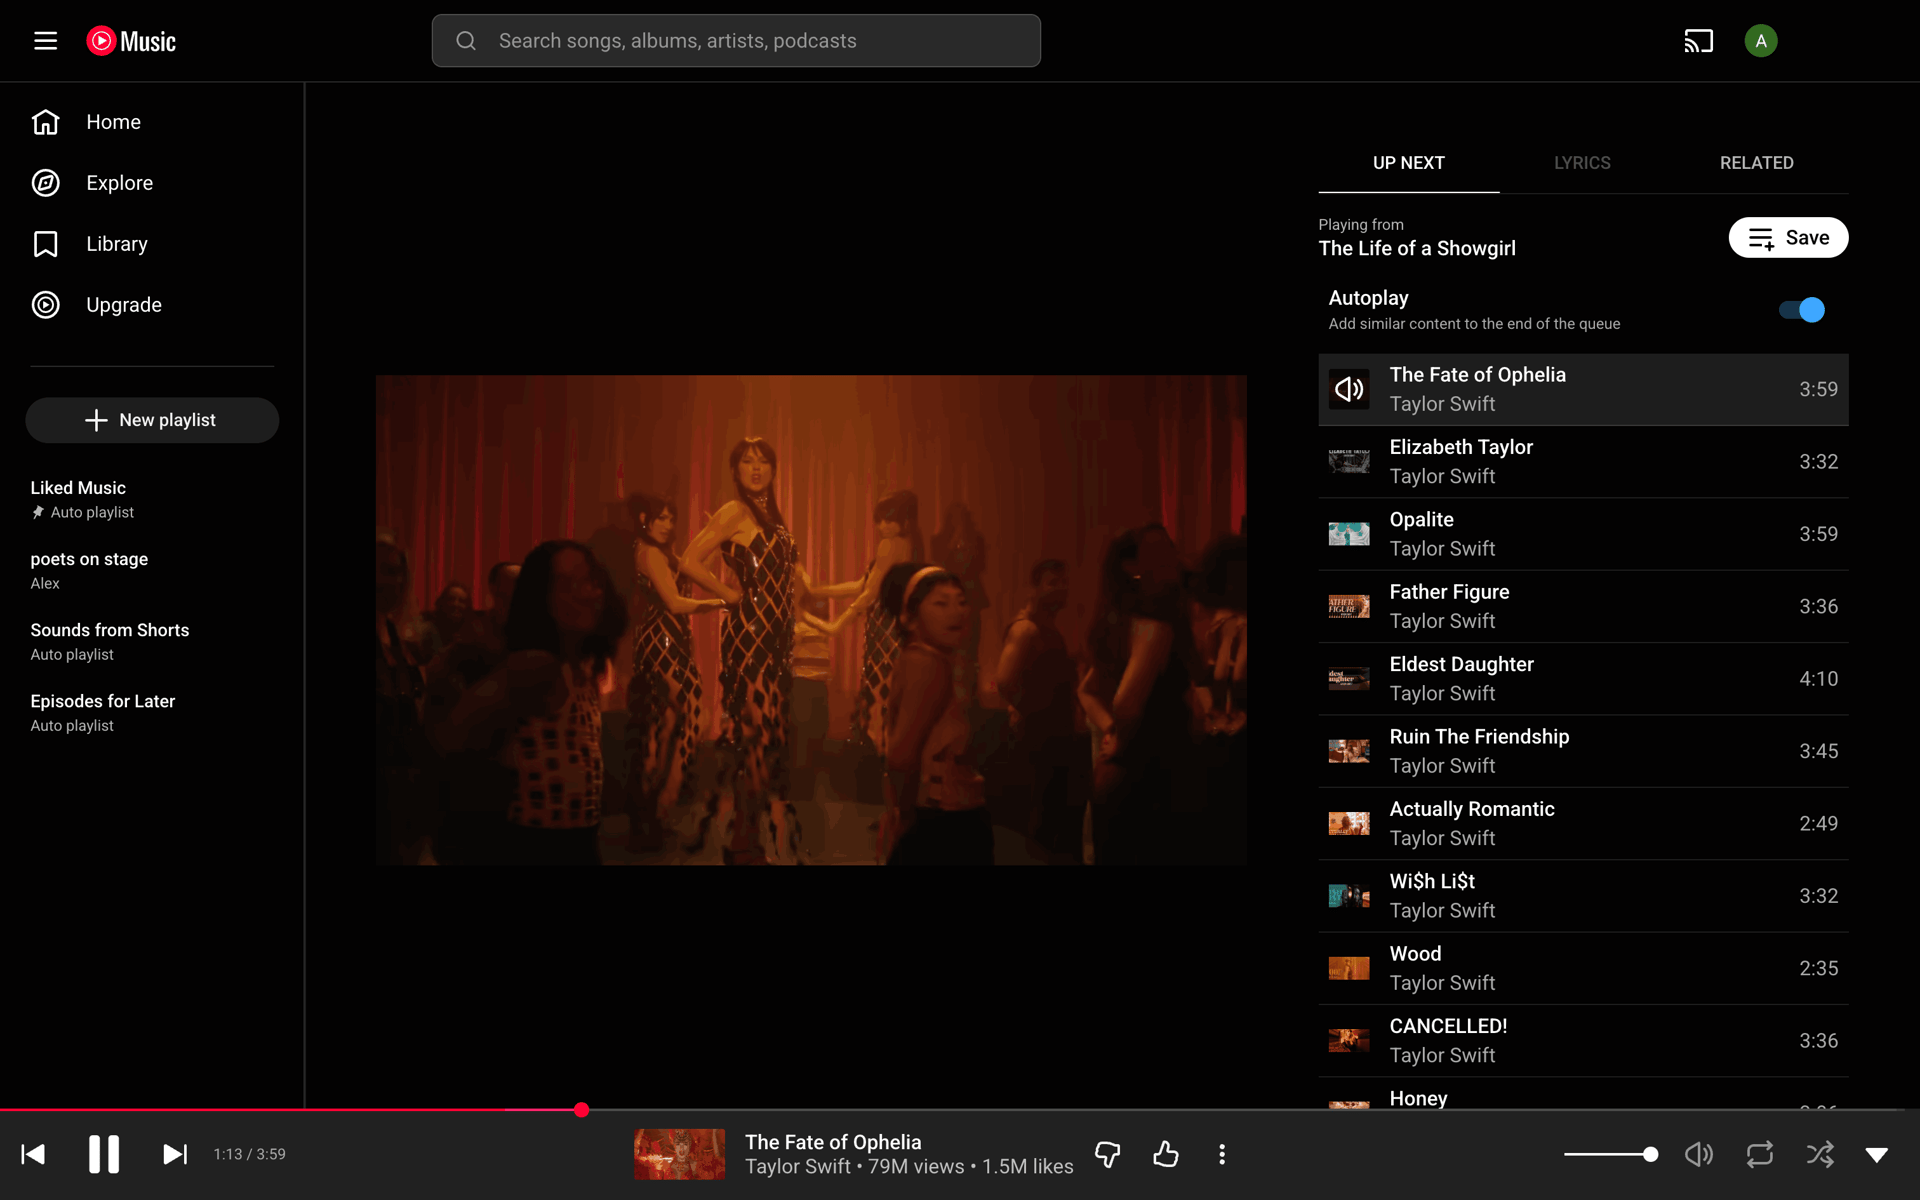The height and width of the screenshot is (1200, 1920).
Task: Open the Explore page
Action: click(x=152, y=183)
